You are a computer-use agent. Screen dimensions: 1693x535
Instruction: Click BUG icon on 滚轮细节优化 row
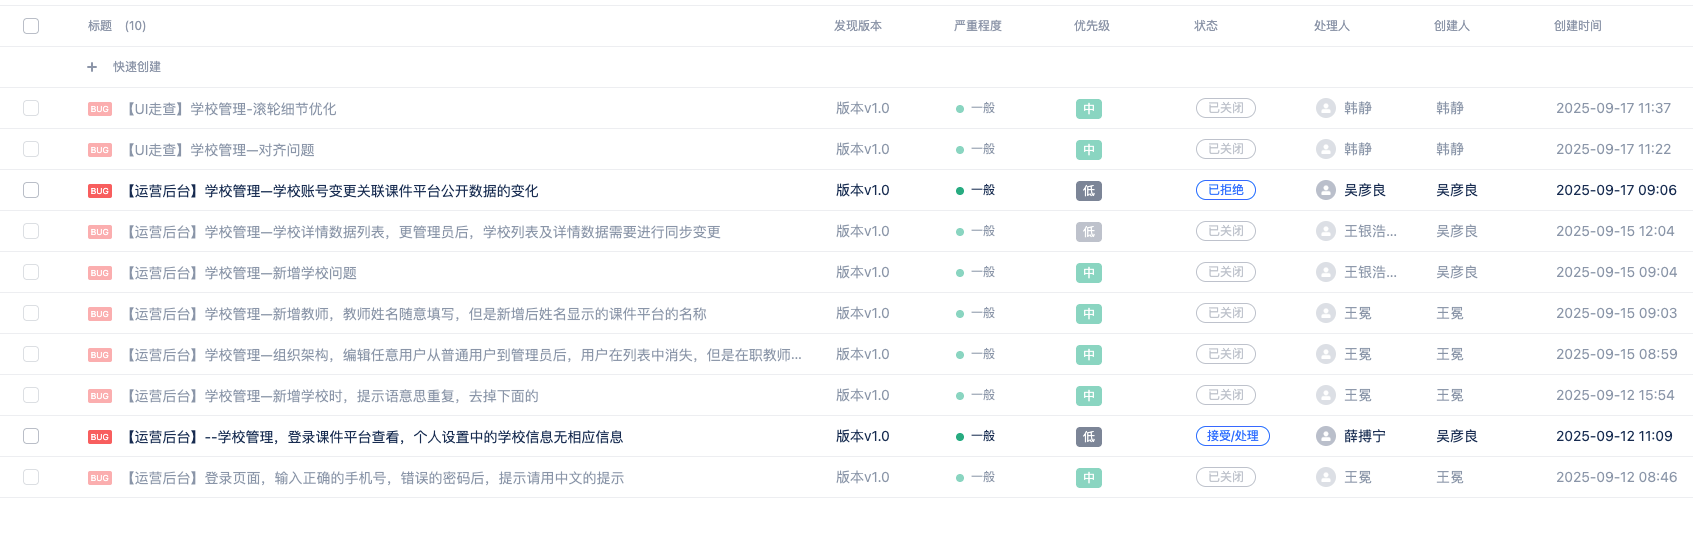(x=100, y=109)
